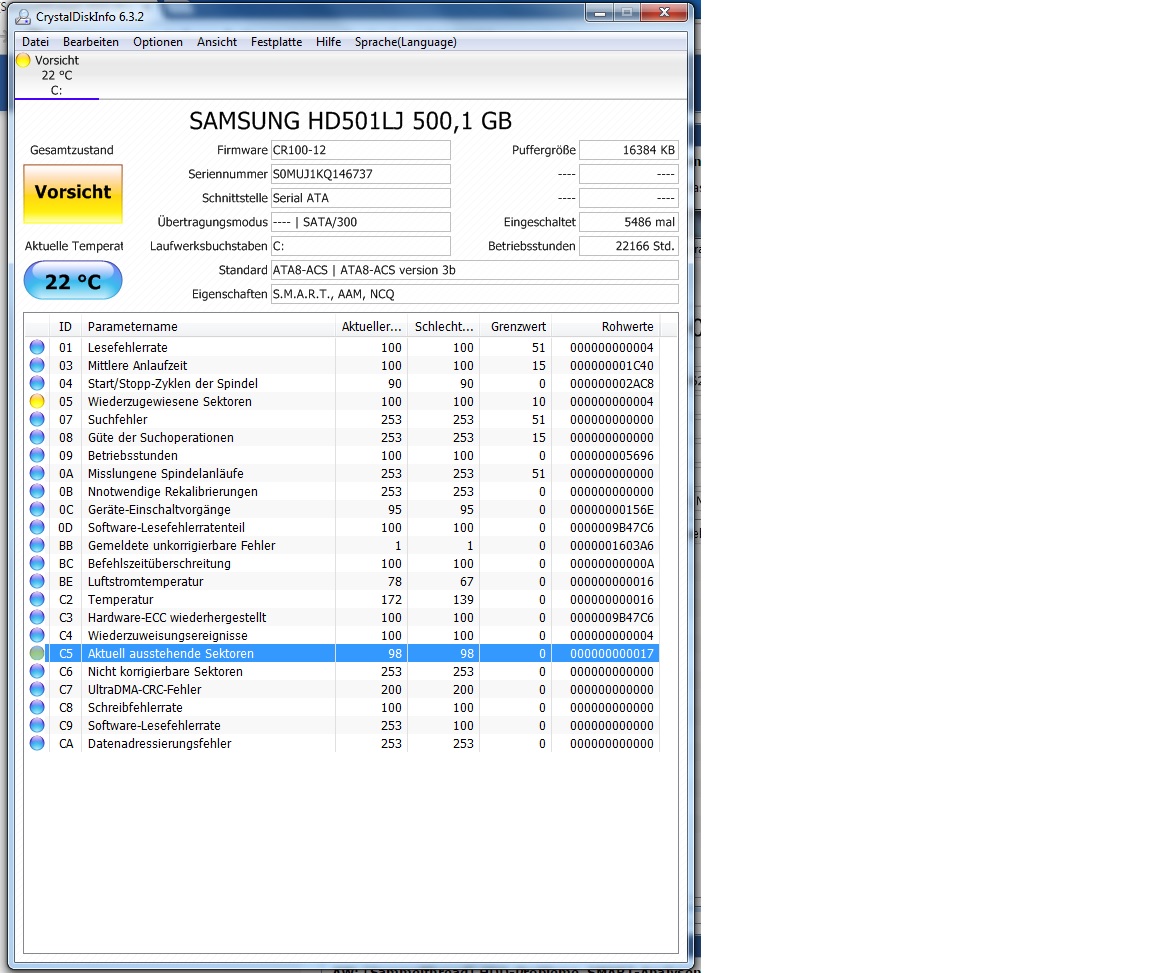Open the Hilfe menu
Image resolution: width=1152 pixels, height=973 pixels.
[x=328, y=42]
